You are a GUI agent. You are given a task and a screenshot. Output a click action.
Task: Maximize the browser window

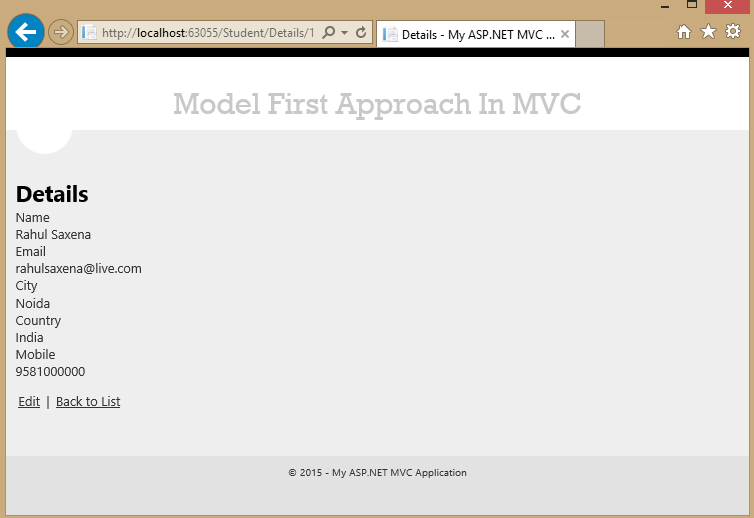[x=692, y=5]
